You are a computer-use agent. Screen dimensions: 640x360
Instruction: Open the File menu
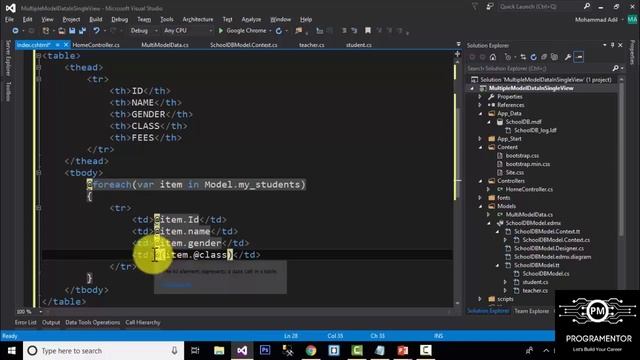point(9,19)
